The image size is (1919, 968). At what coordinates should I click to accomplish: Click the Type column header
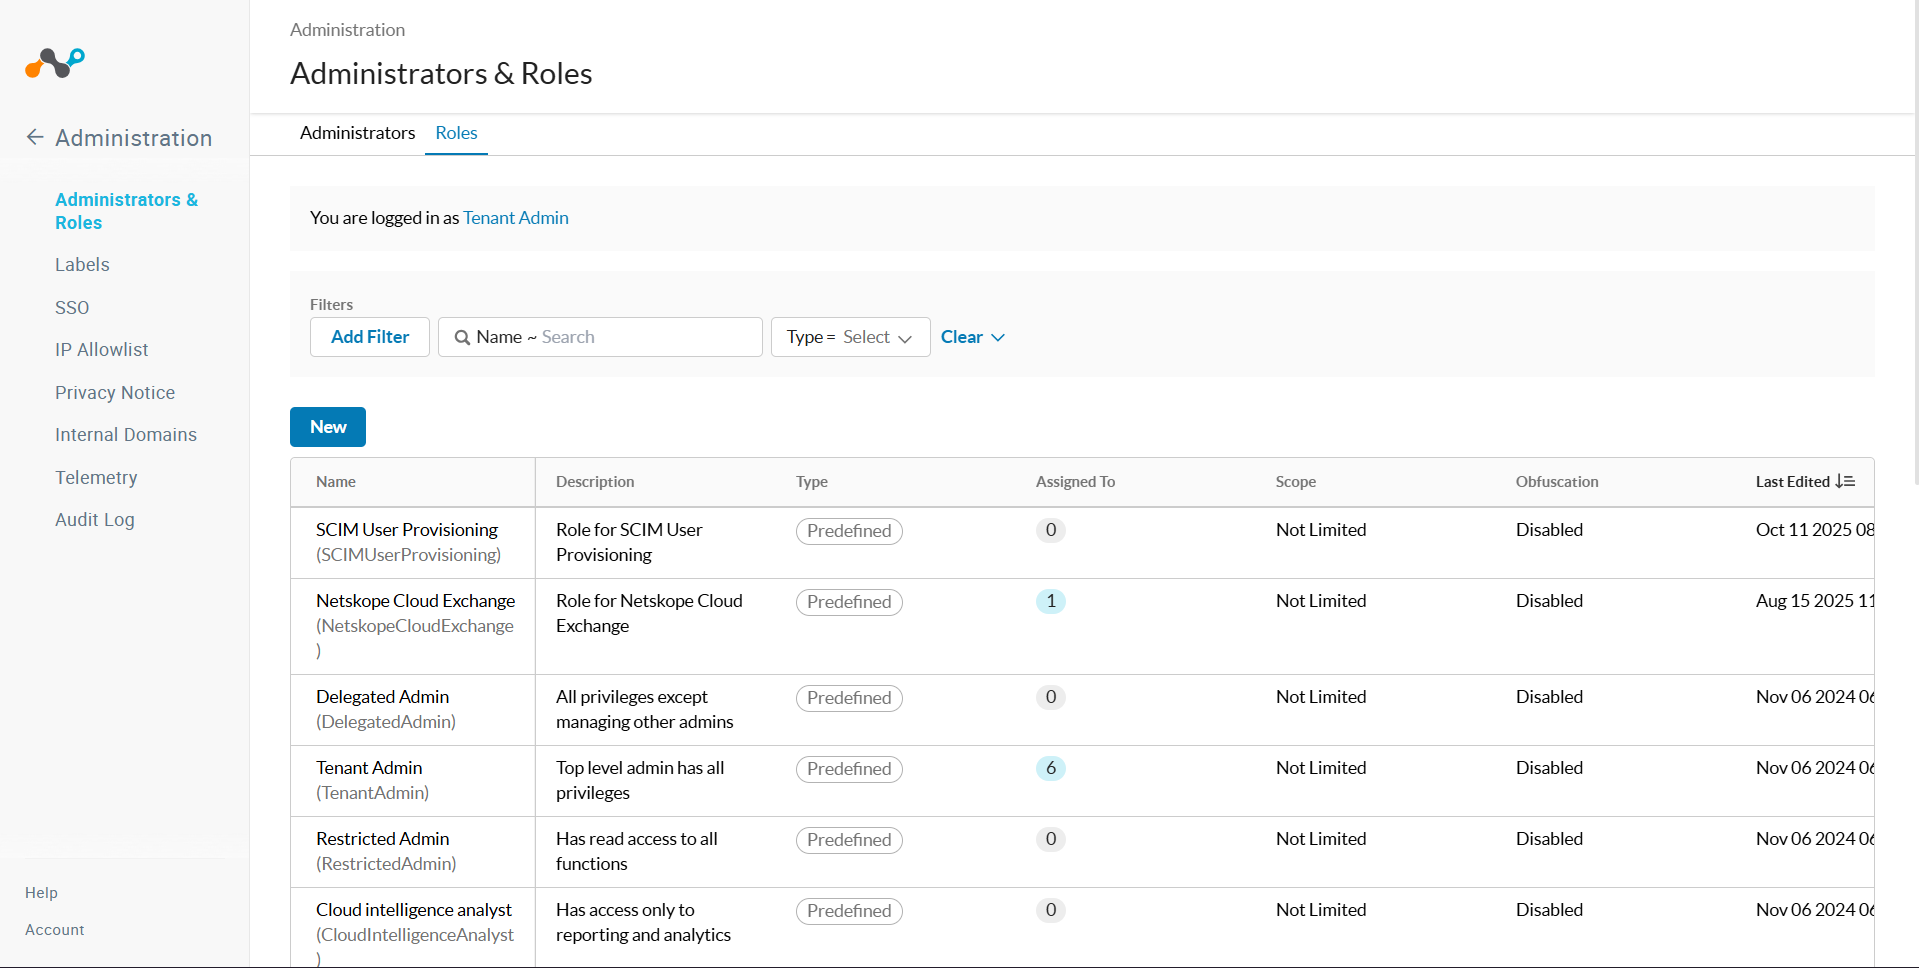812,481
